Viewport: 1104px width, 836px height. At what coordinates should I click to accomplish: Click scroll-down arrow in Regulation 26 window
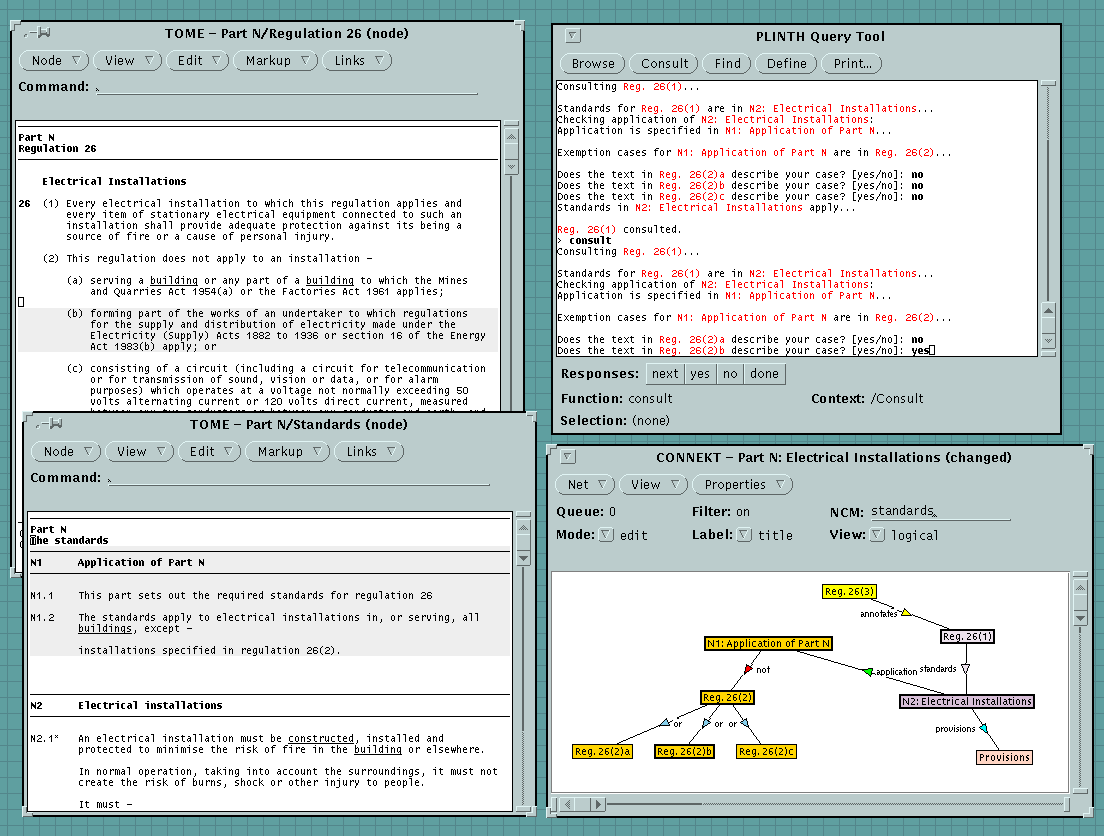(512, 167)
